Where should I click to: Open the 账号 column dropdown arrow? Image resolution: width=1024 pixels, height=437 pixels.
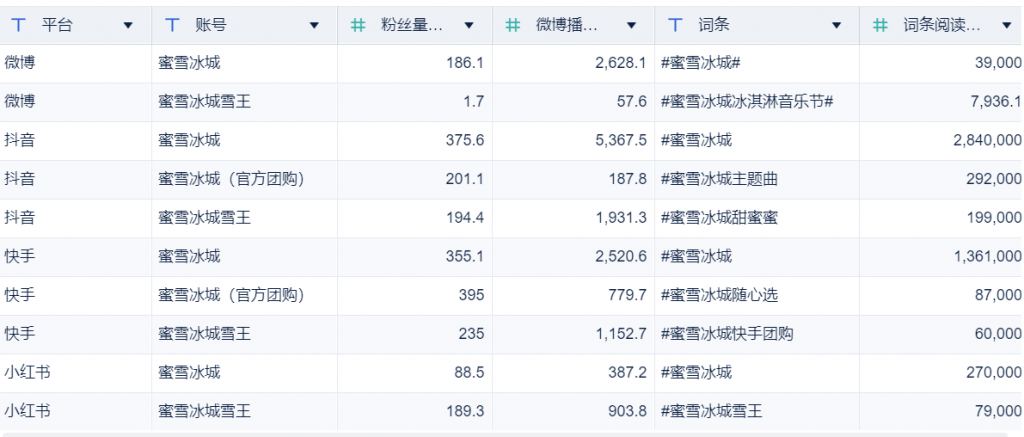(314, 25)
